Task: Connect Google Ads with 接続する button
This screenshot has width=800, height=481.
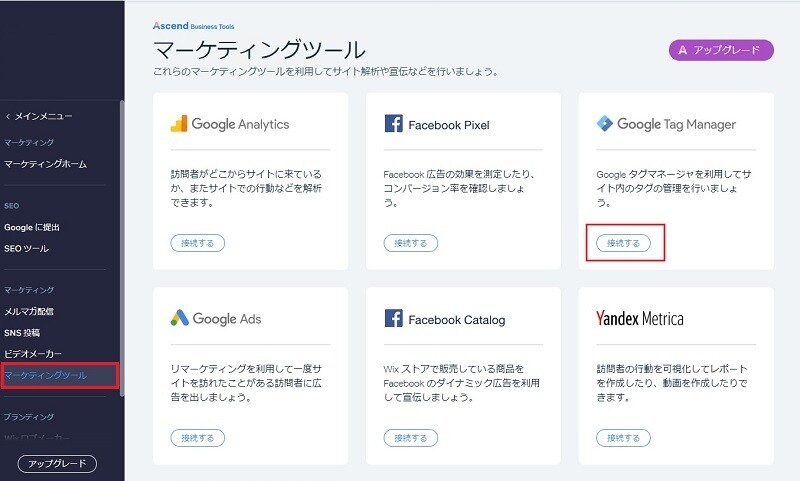Action: tap(197, 438)
